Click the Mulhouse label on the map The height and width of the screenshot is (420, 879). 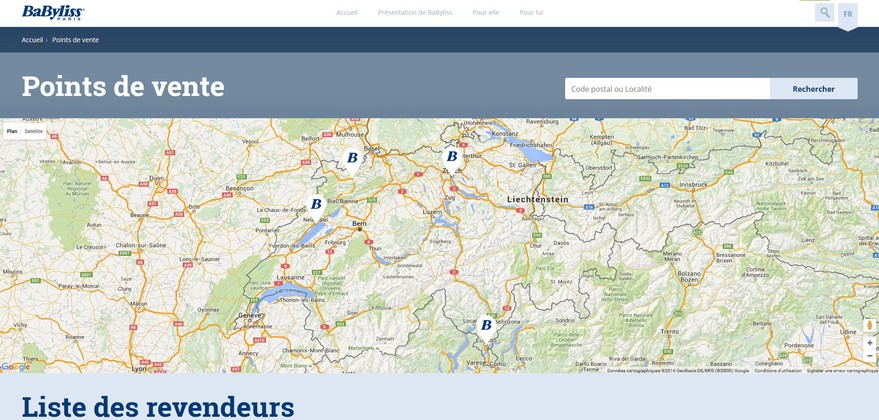350,135
